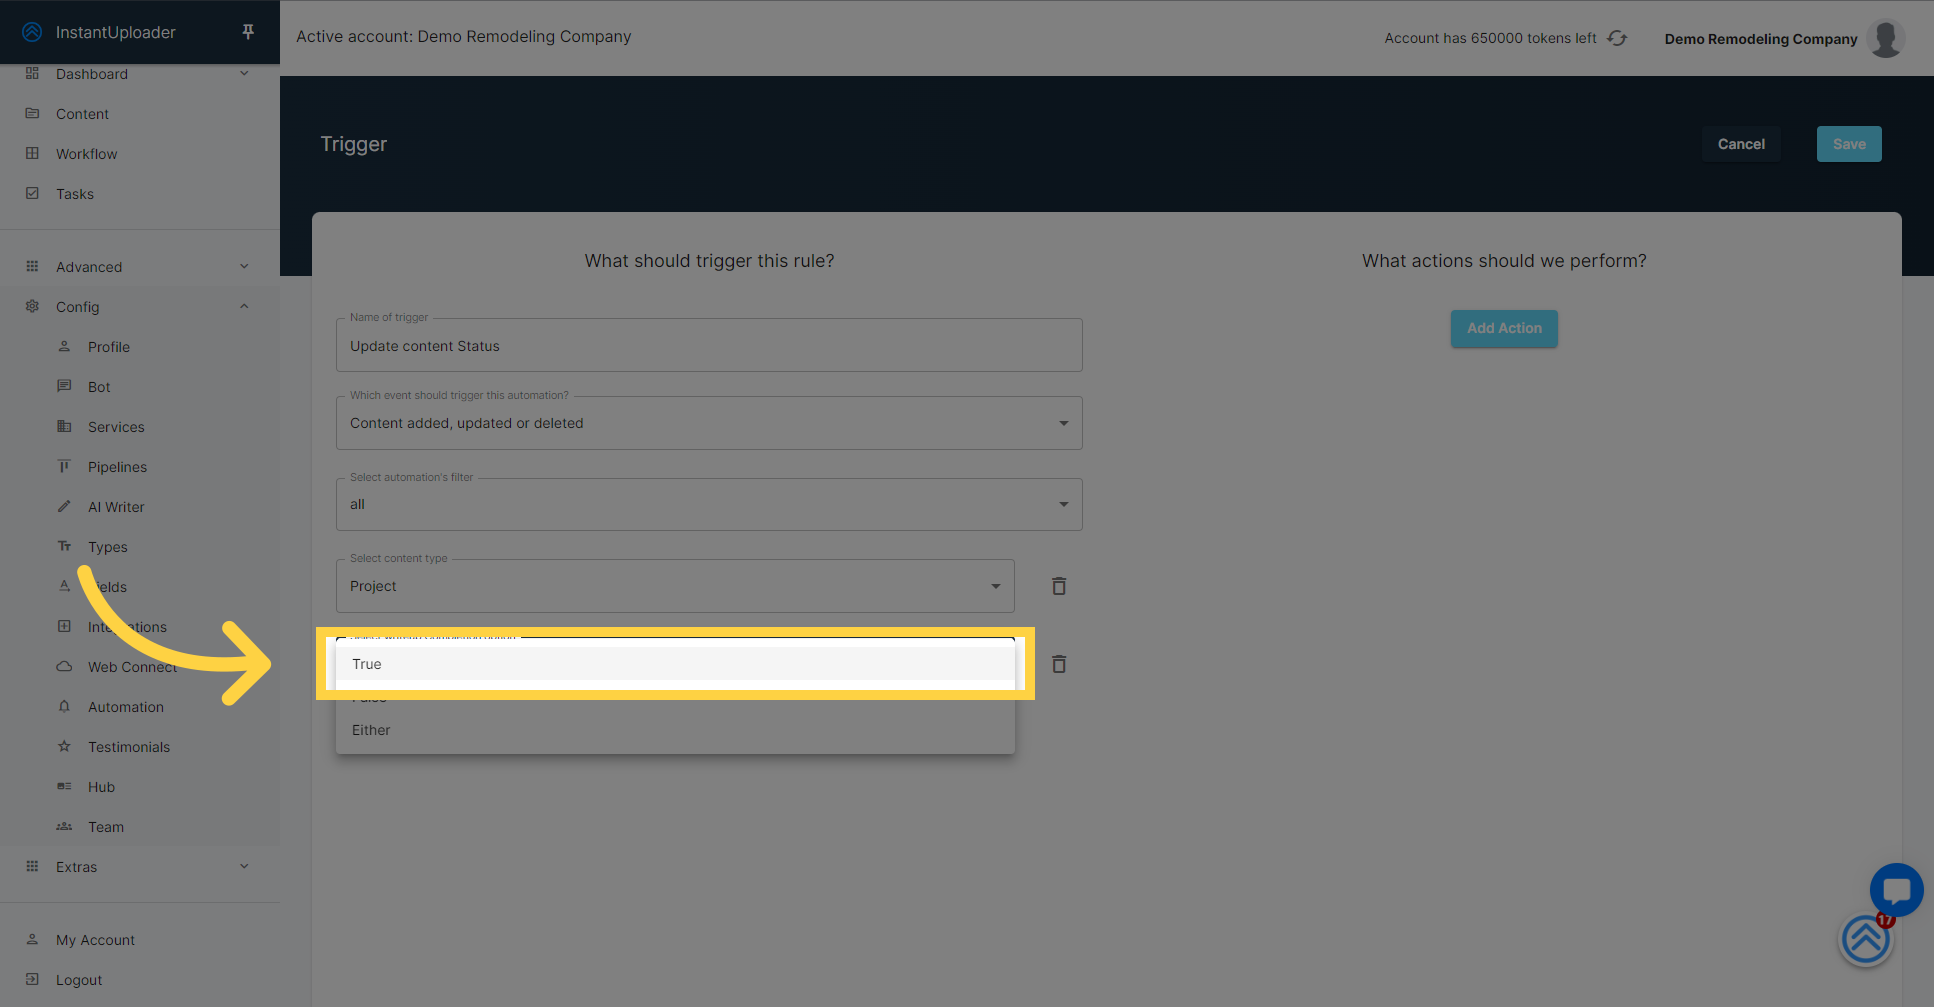The width and height of the screenshot is (1934, 1007).
Task: Click the Integrations plus-box icon
Action: (x=64, y=627)
